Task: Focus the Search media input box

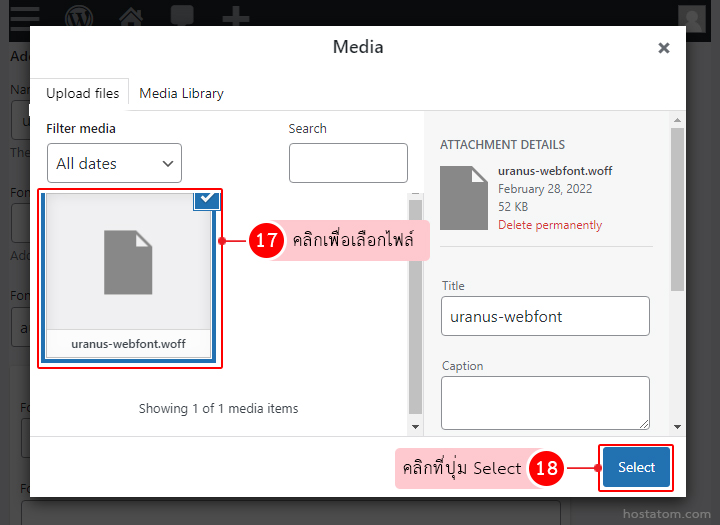Action: tap(348, 163)
